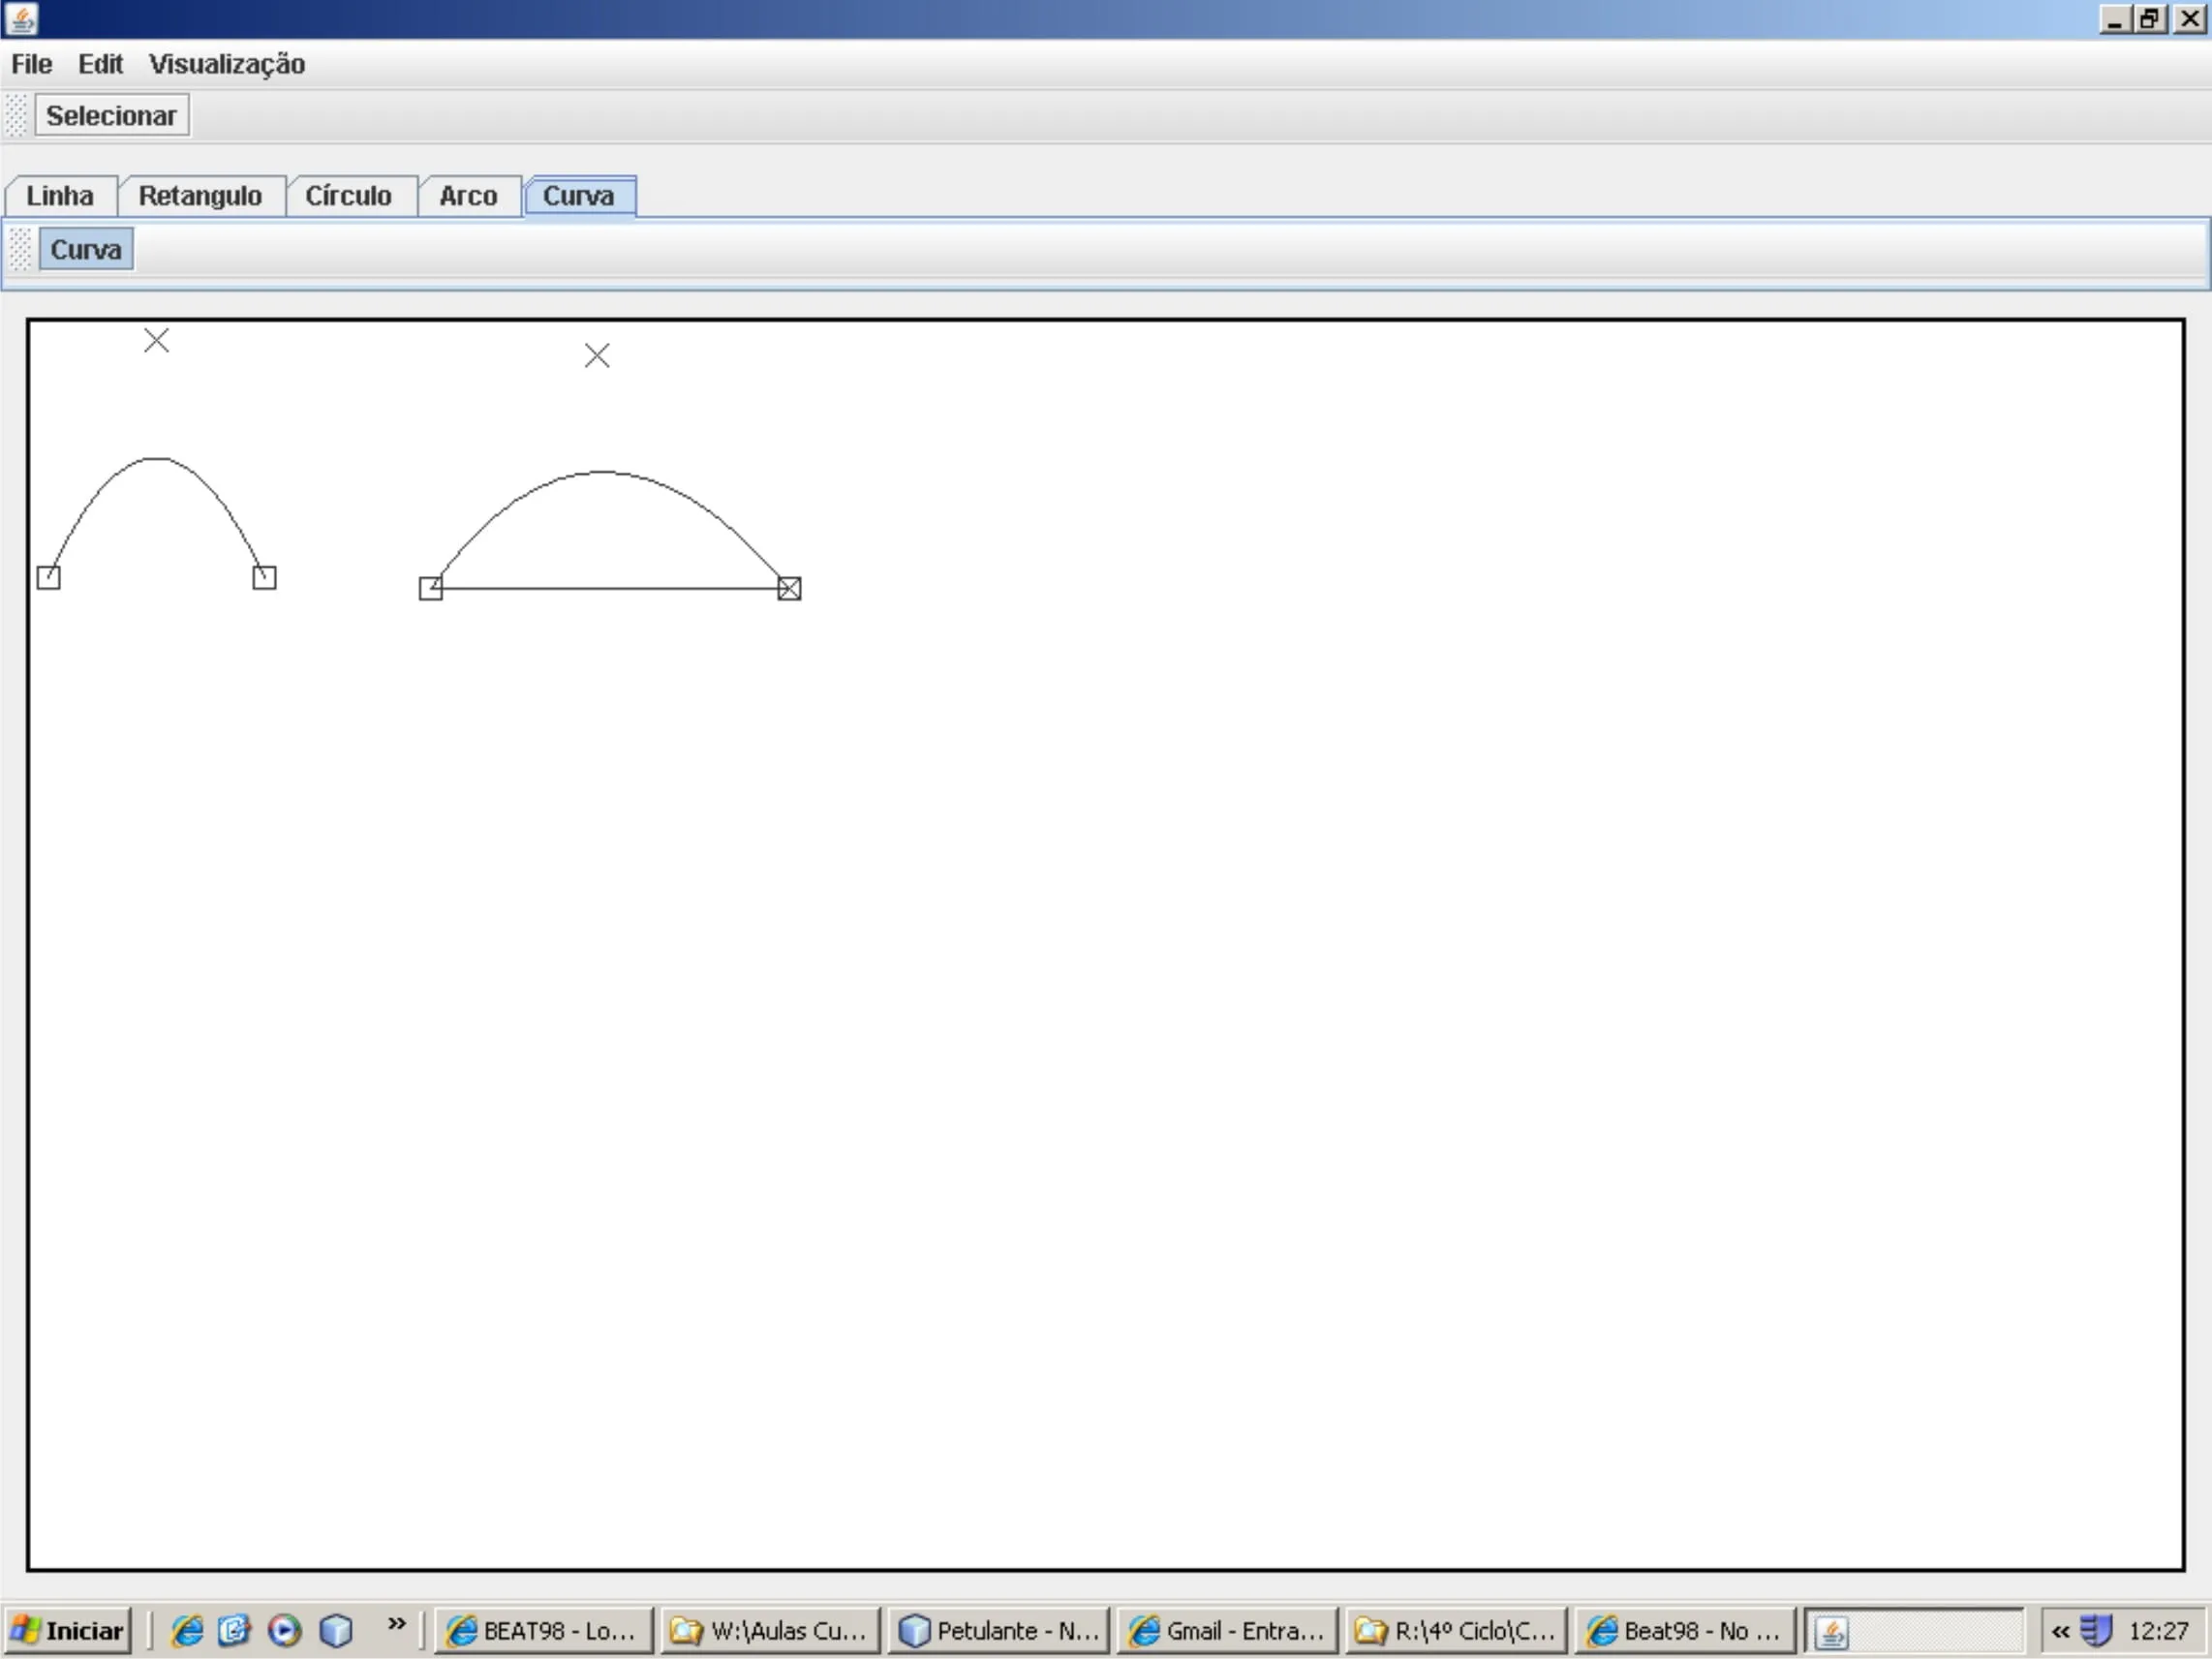Open the Edit menu

pos(100,64)
